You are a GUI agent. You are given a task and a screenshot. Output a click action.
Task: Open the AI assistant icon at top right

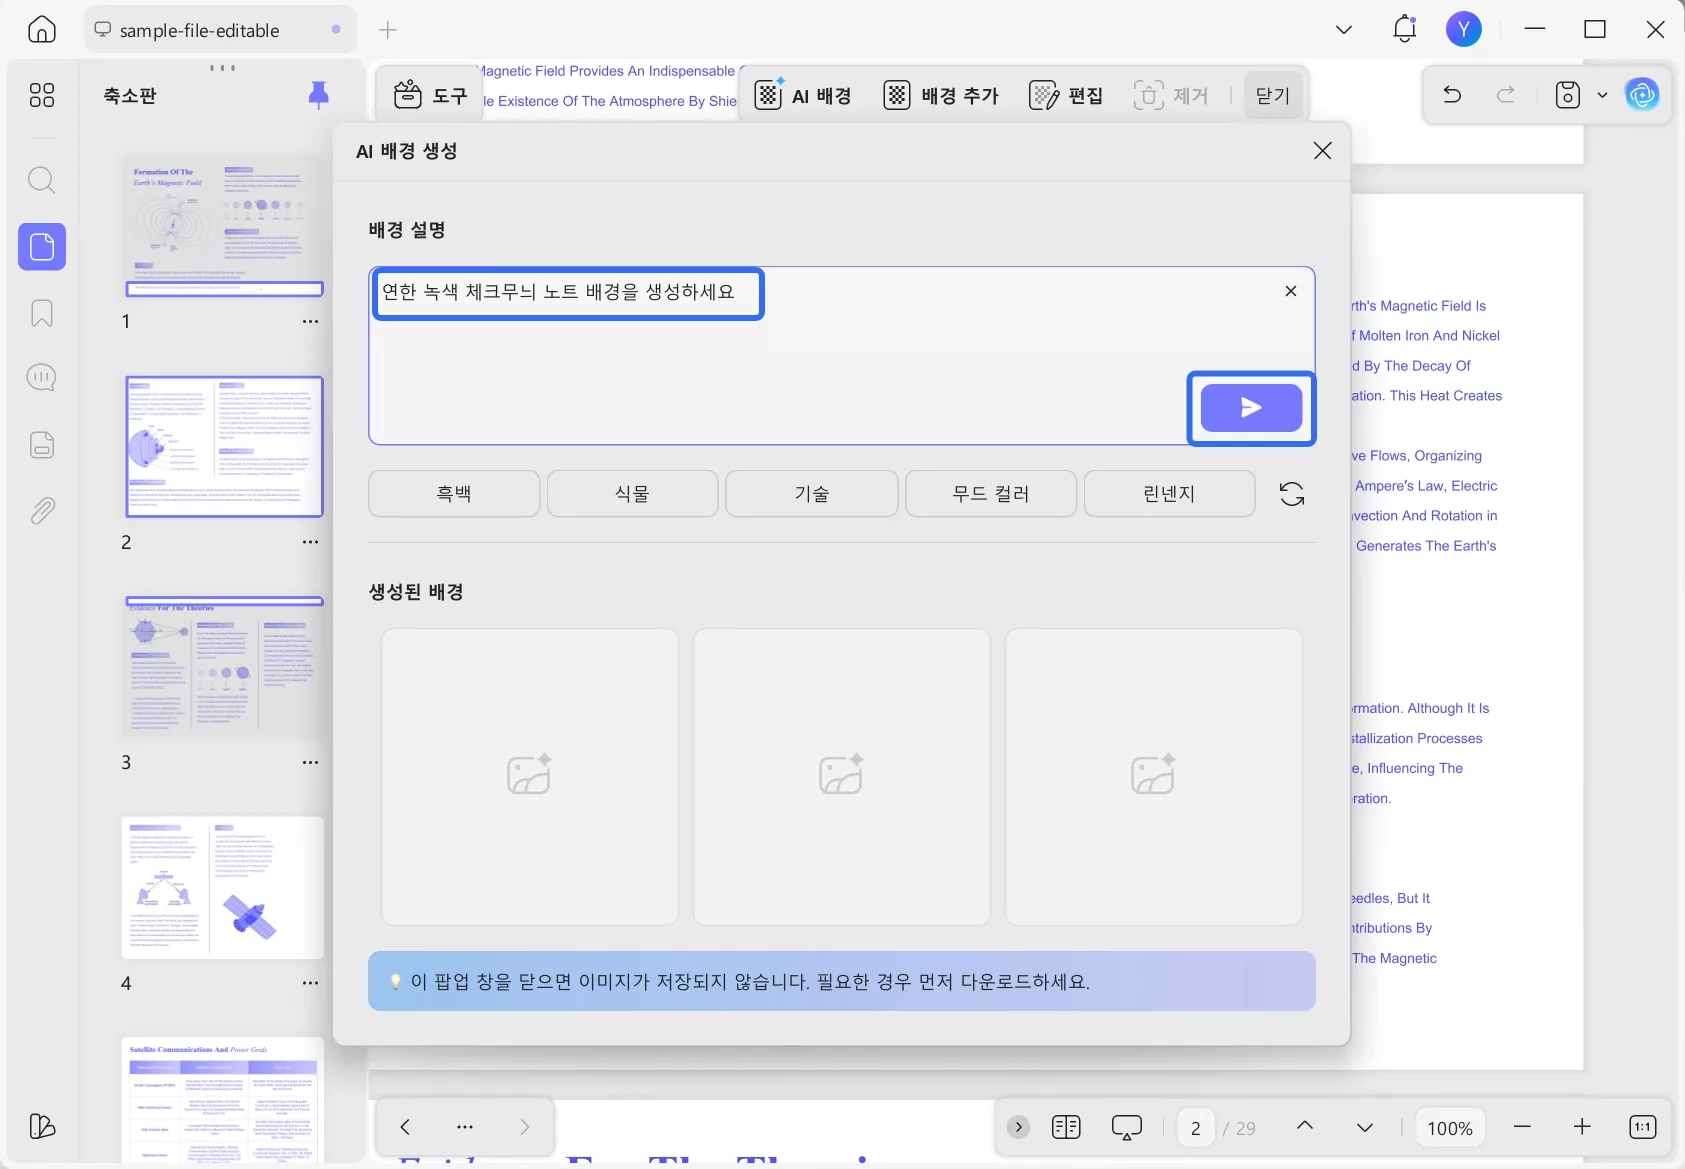1643,95
